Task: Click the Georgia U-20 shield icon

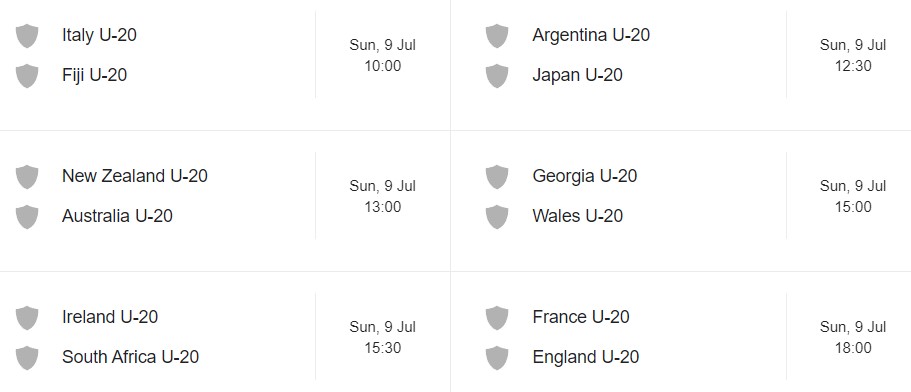Action: [x=497, y=177]
